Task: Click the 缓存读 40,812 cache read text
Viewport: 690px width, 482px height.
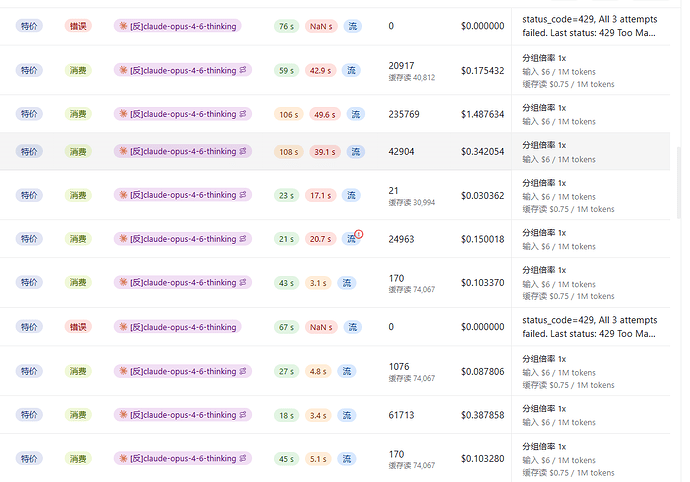Action: click(x=412, y=77)
